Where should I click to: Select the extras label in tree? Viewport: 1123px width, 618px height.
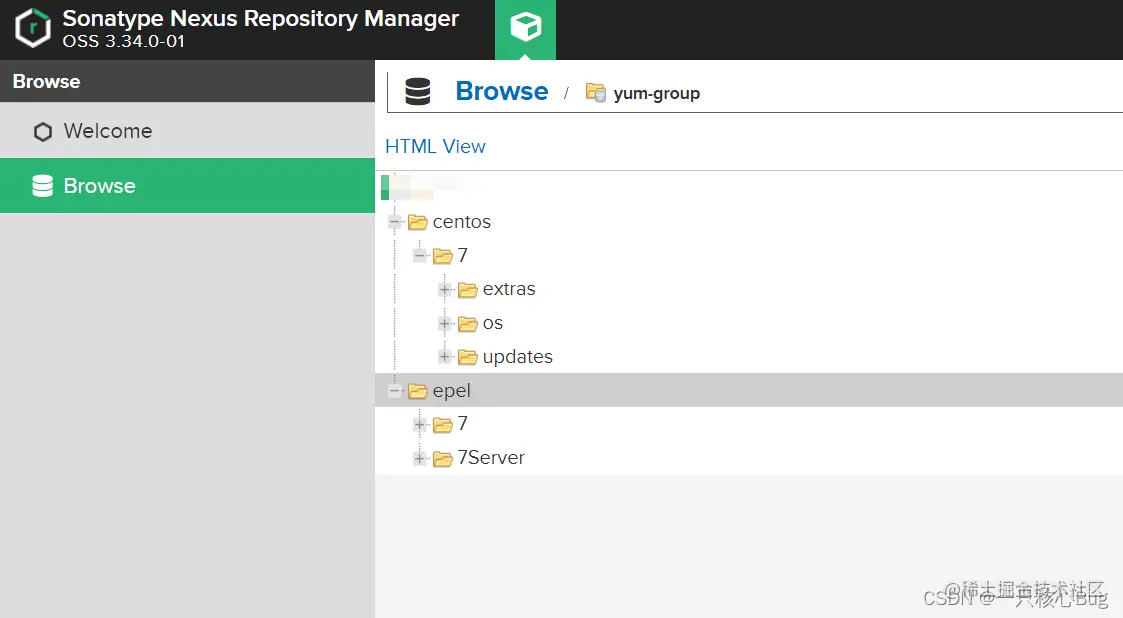[509, 289]
